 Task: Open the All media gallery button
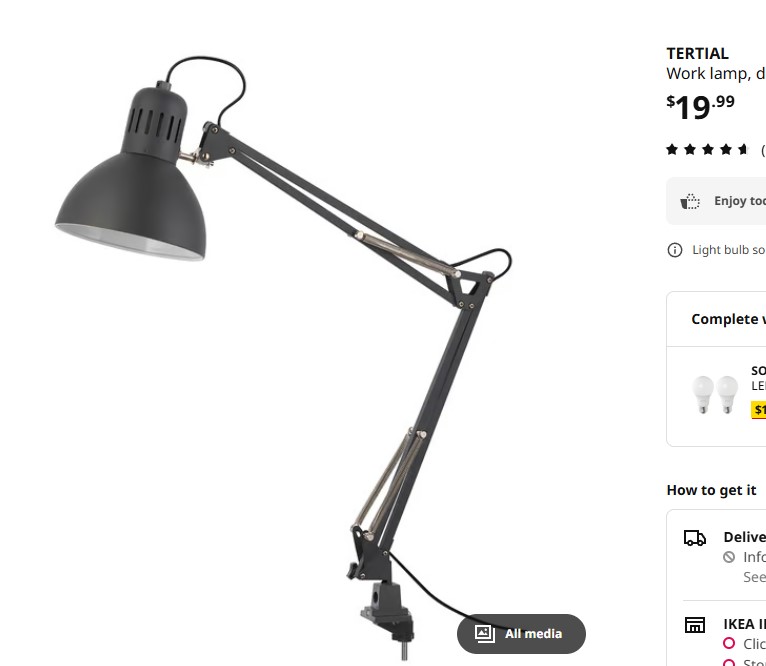[521, 634]
